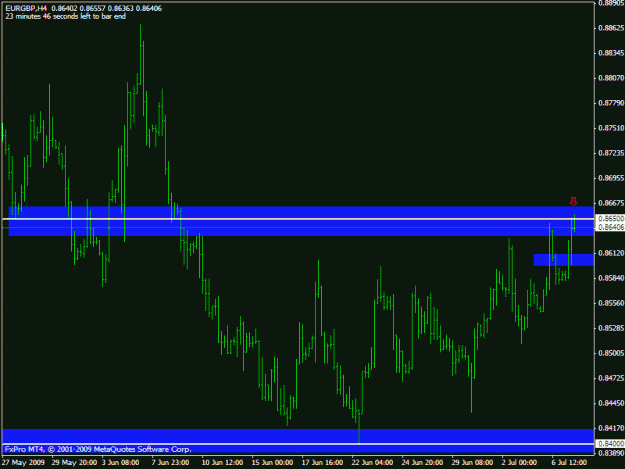Click the 2 Jul 00:00 time label
This screenshot has width=625, height=469.
pos(519,463)
